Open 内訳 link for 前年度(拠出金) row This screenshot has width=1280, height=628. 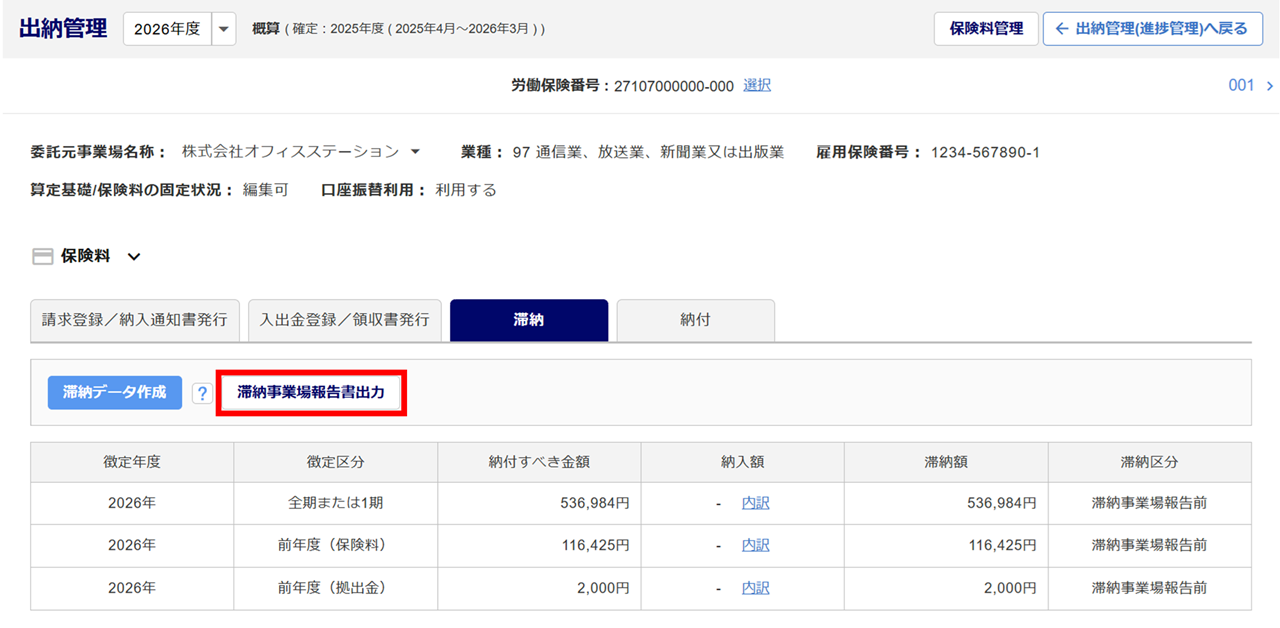[756, 589]
